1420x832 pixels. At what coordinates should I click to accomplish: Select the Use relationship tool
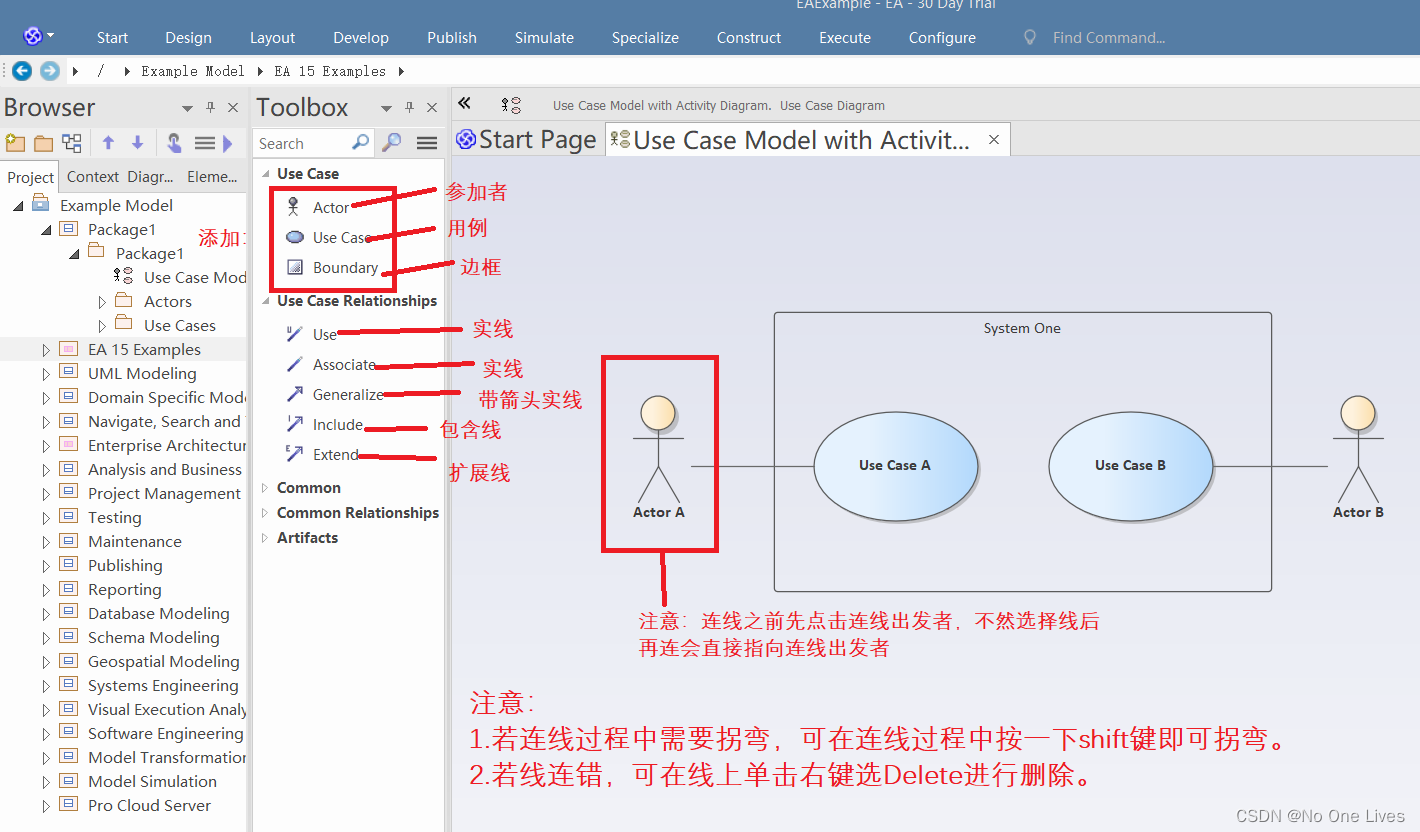point(311,334)
